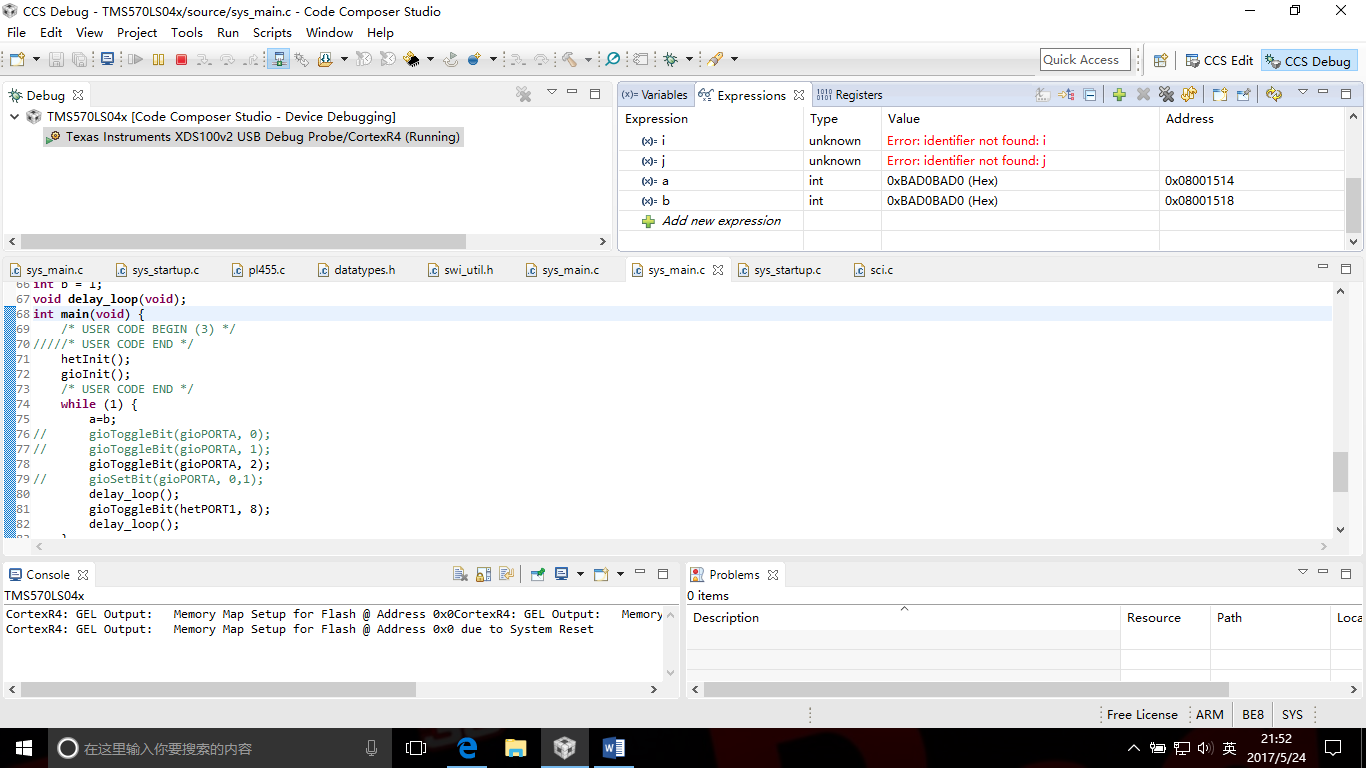Toggle the highlighted Real-time Mode toolbar button
Screen dimensions: 1366x768
pyautogui.click(x=278, y=60)
